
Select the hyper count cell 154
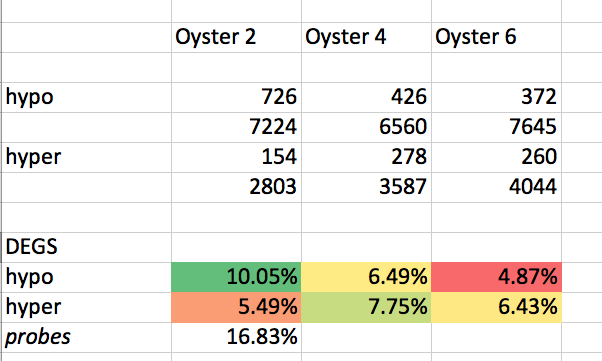coord(236,157)
